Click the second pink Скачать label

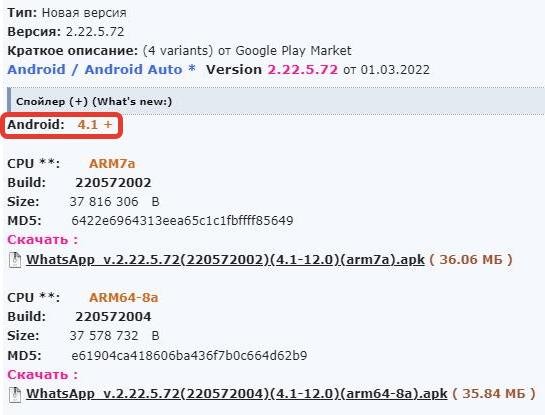click(x=43, y=375)
